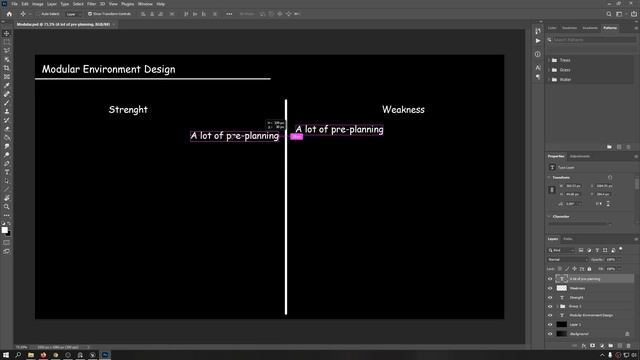Hide Layer 1 visibility eye
640x360 pixels.
pos(550,325)
